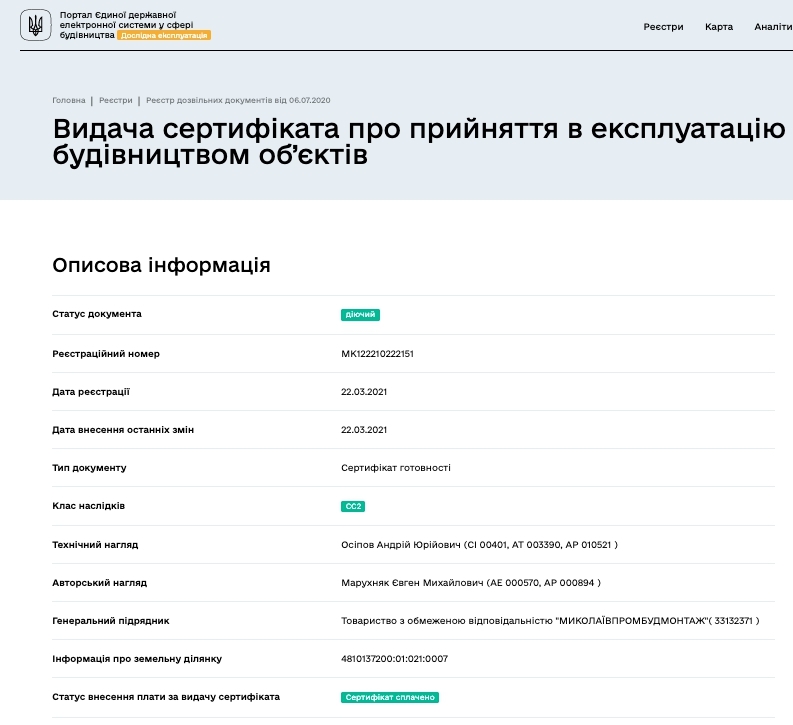
Task: Open the portal title link in the header
Action: click(126, 25)
